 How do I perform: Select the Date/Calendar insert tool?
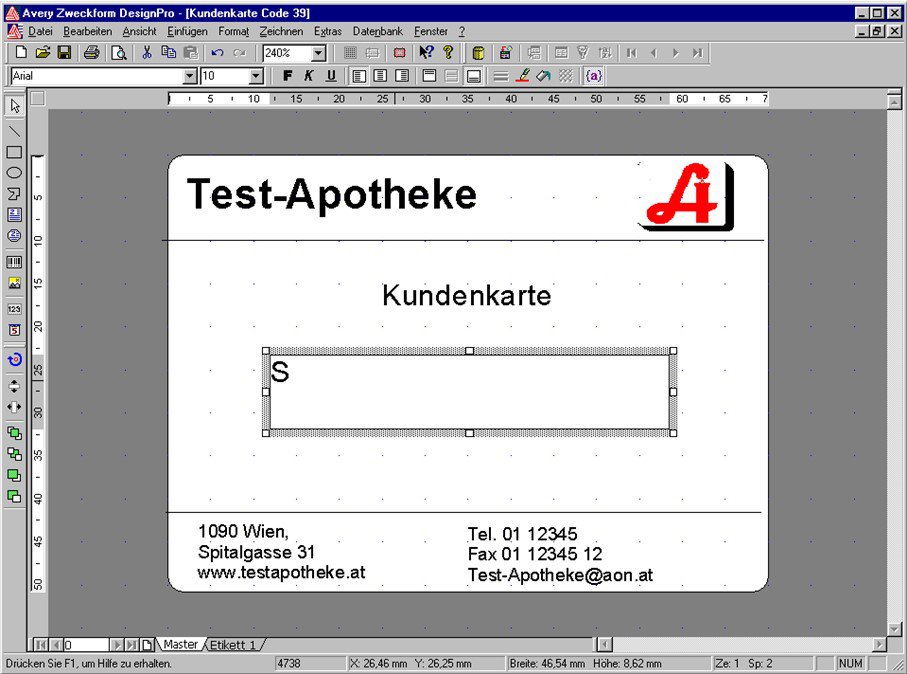(14, 328)
